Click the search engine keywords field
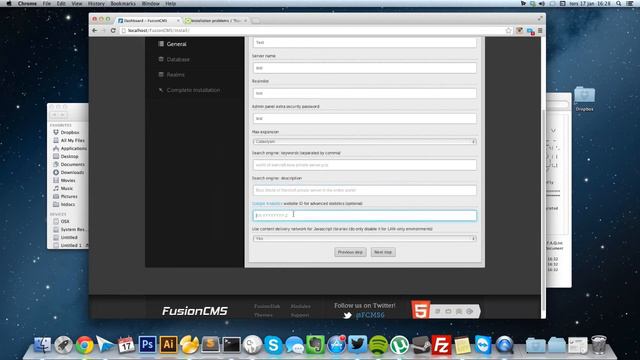 [364, 165]
